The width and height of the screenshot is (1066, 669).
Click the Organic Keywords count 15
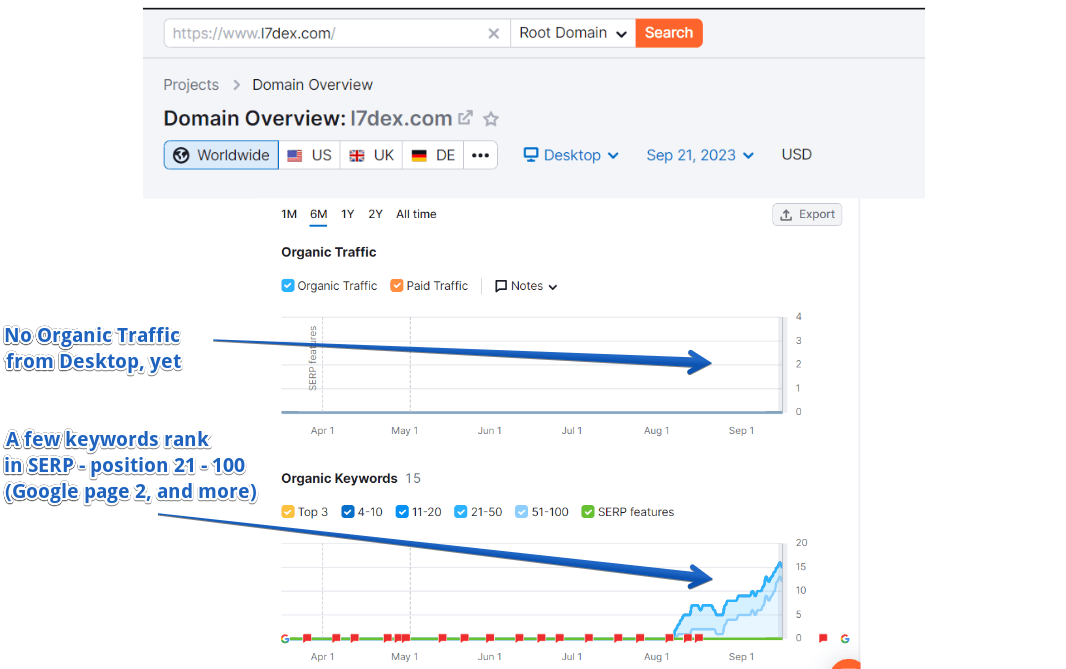(413, 479)
